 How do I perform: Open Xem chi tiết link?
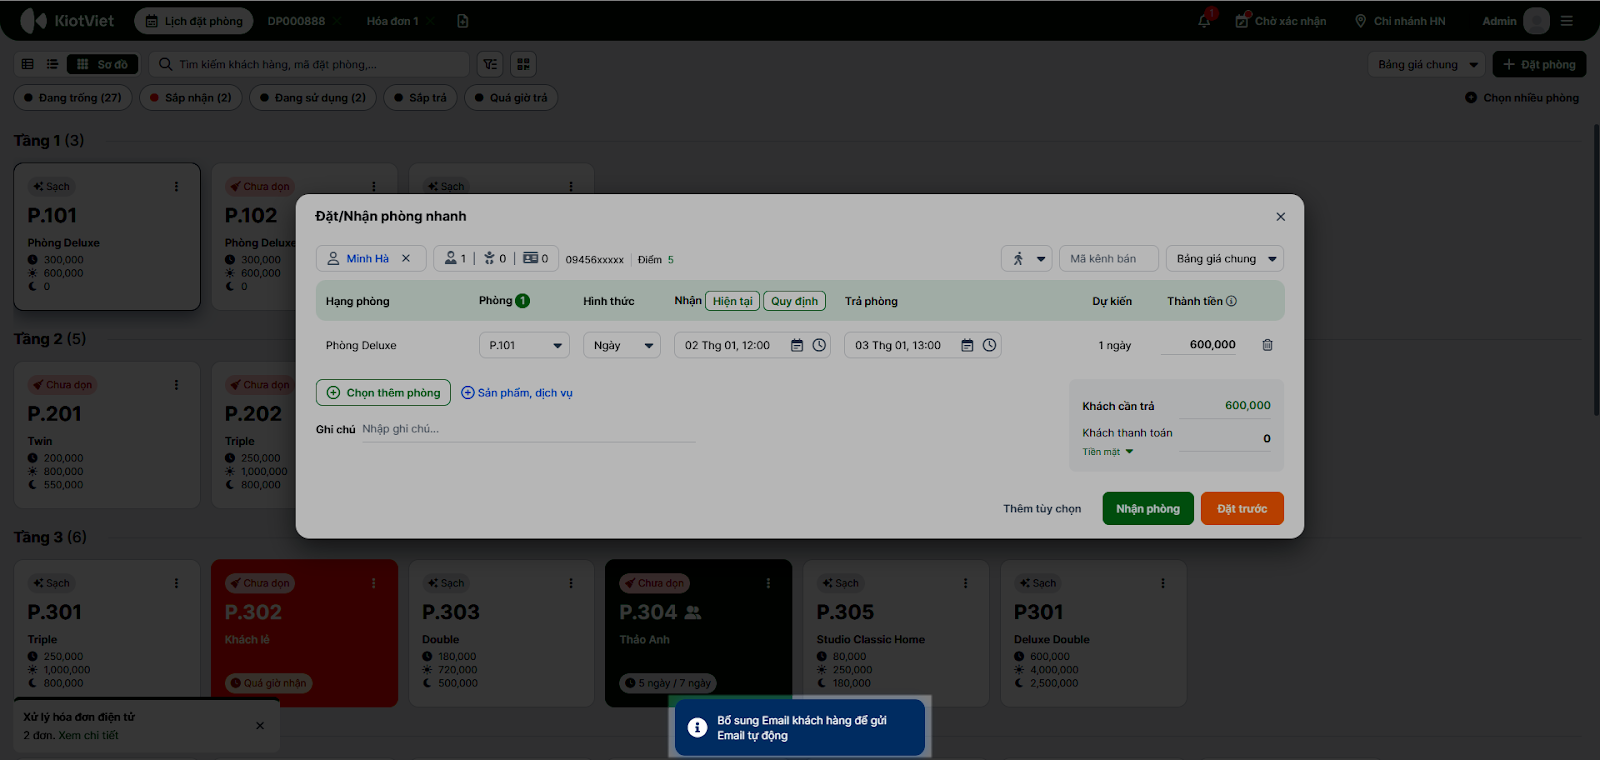click(88, 736)
